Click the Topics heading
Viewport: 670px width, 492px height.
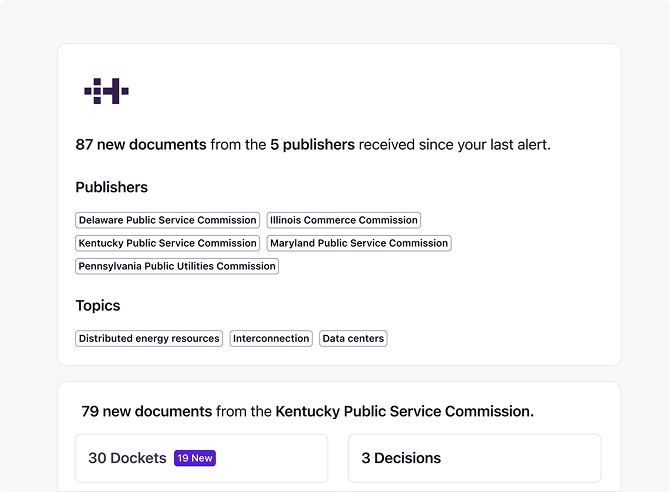coord(98,306)
